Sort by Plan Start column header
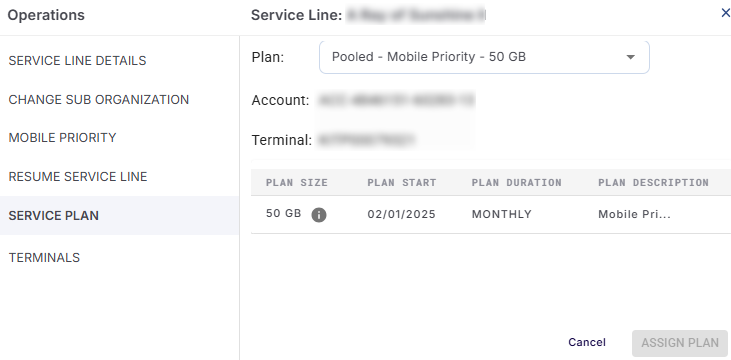The width and height of the screenshot is (731, 360). point(402,183)
